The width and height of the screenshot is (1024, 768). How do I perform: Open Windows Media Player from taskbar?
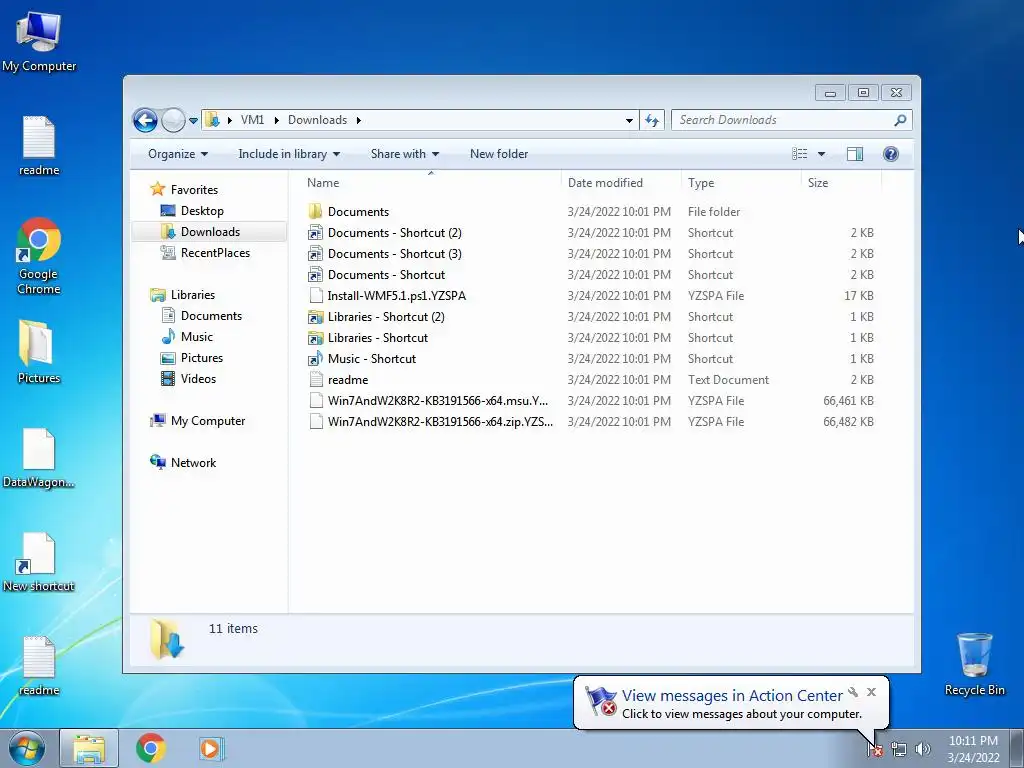211,748
